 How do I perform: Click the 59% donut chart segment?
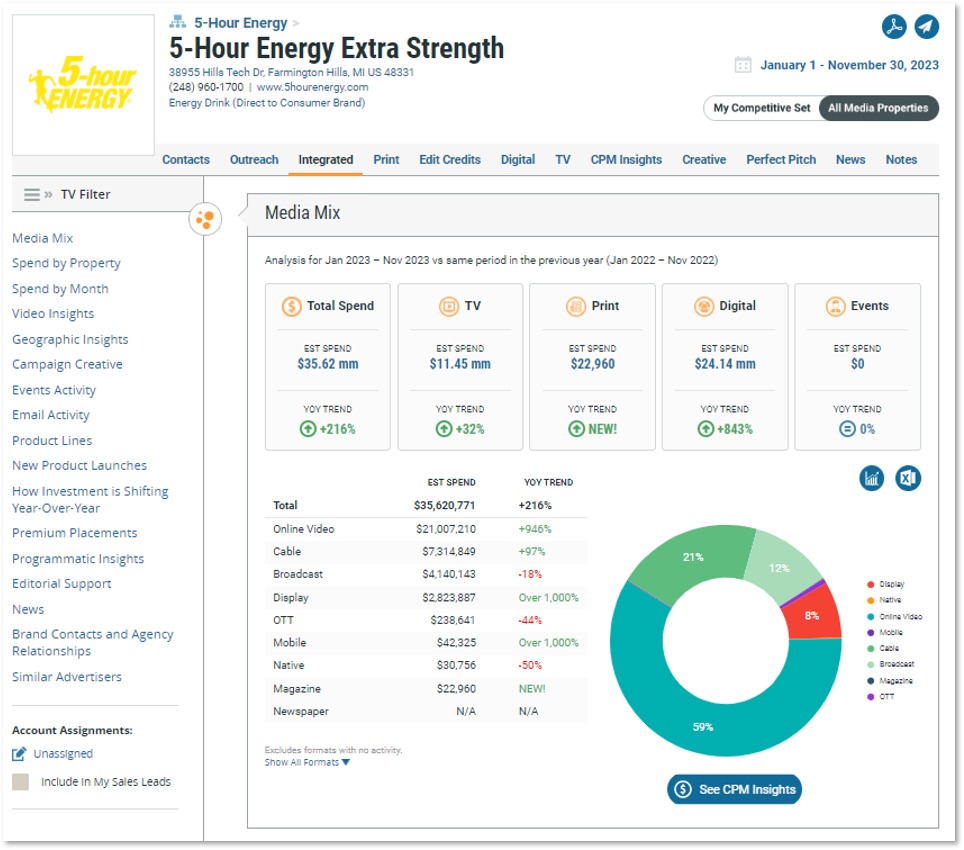pos(703,727)
